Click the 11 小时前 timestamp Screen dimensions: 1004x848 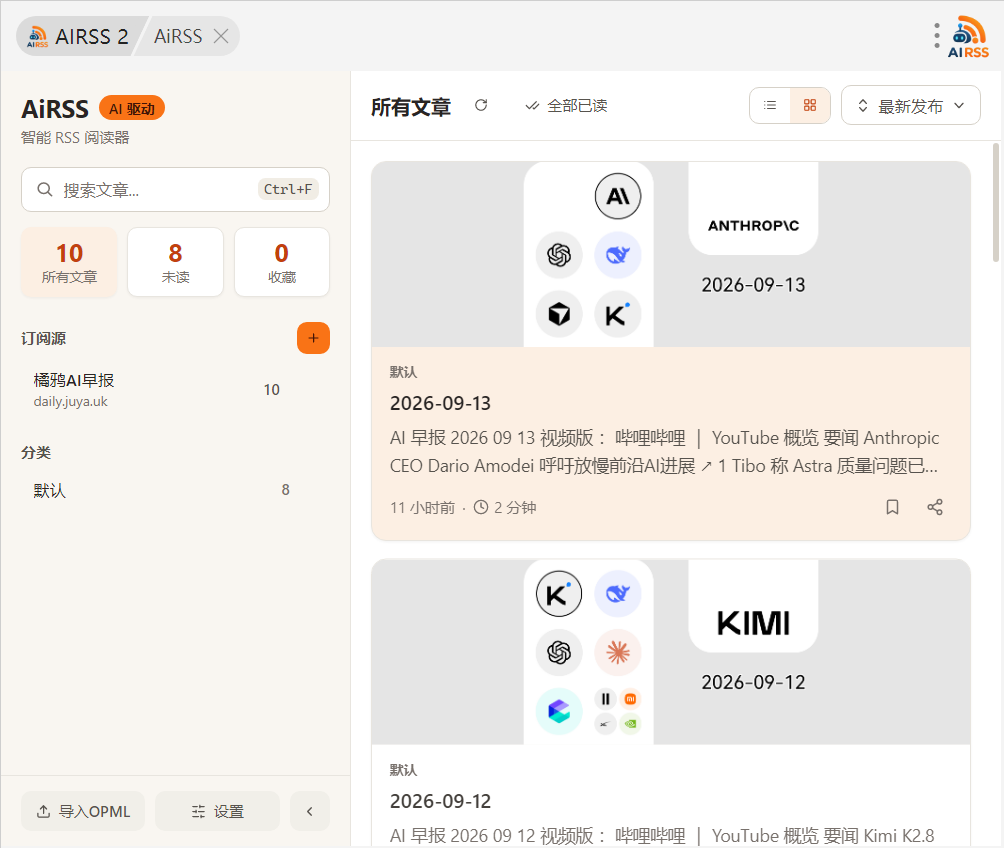click(423, 508)
